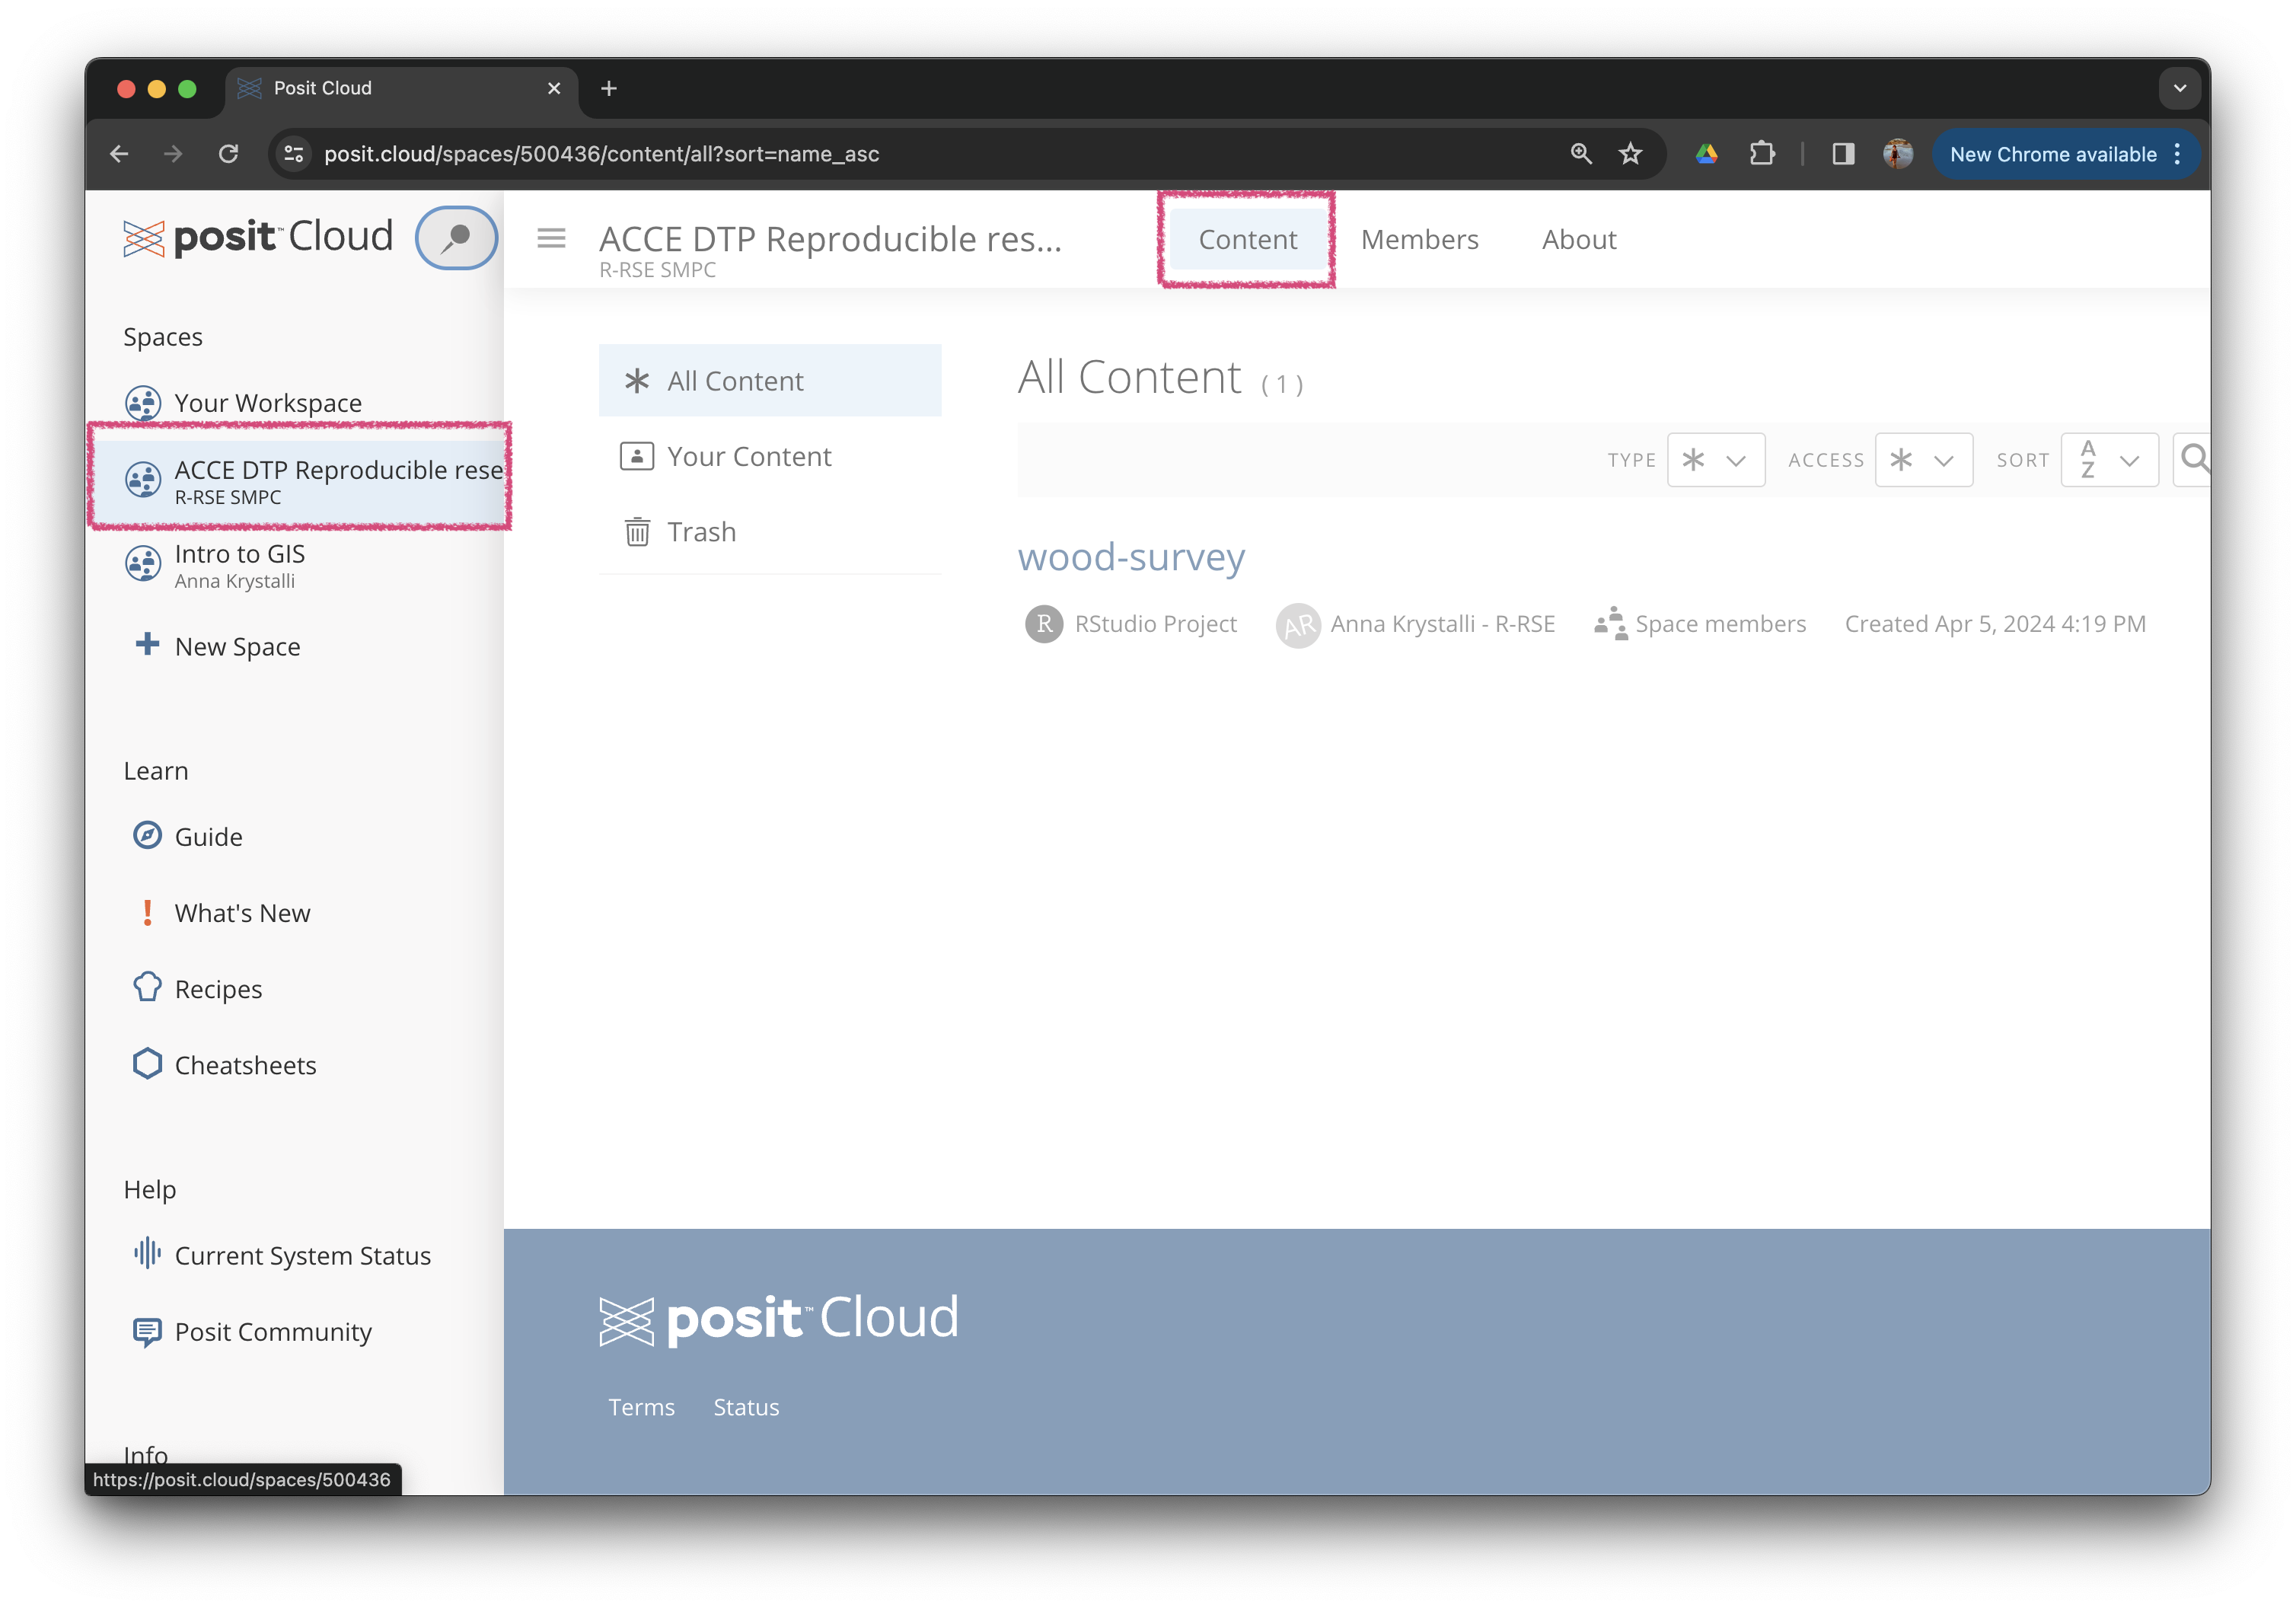Open a new browser tab with plus
2296x1608 pixels.
(609, 88)
